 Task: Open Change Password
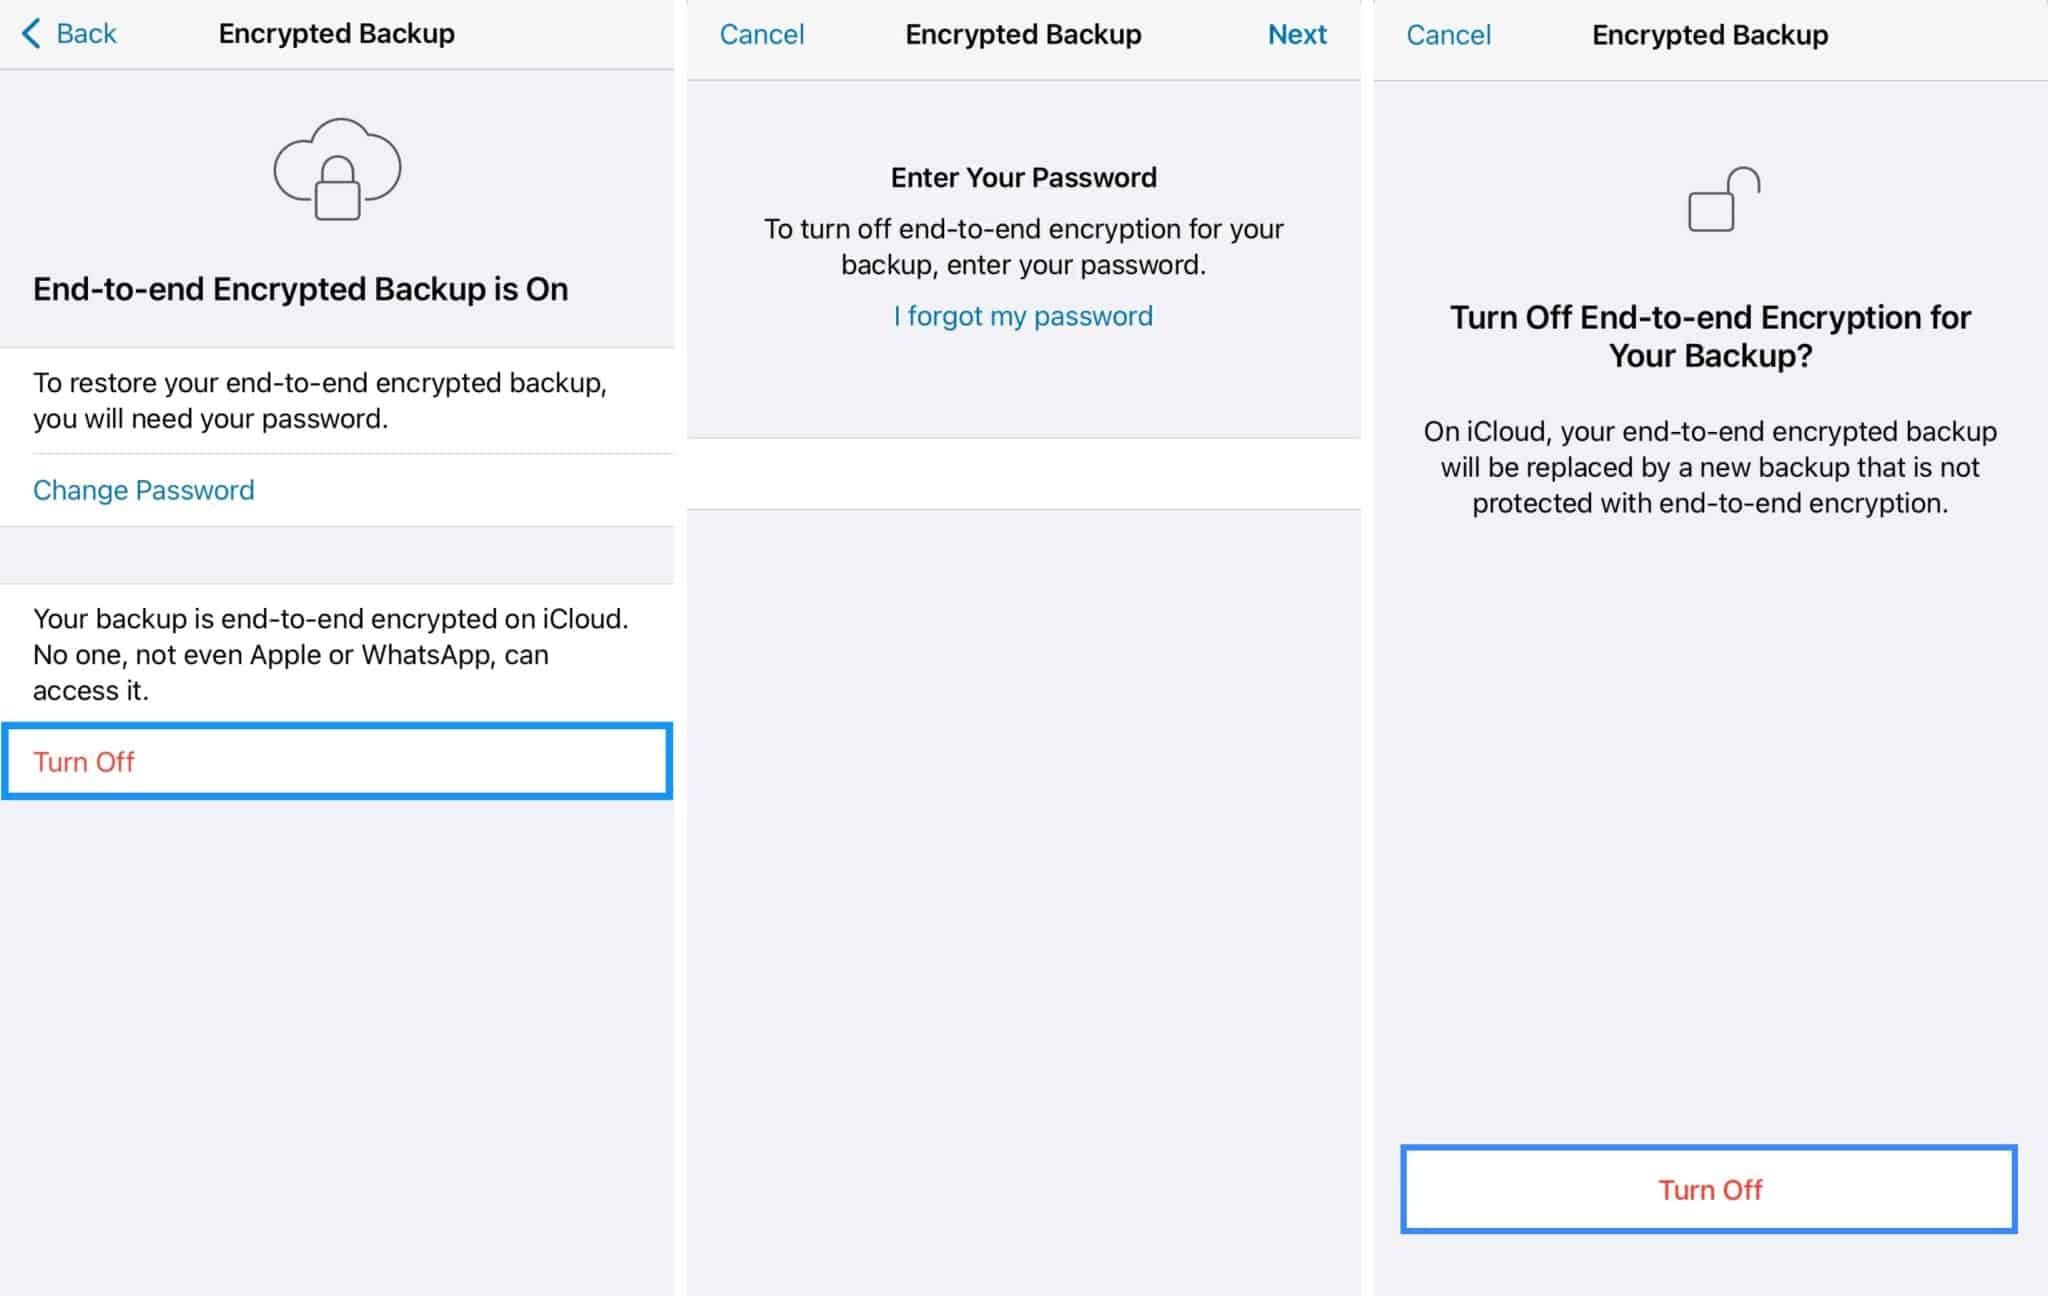(143, 490)
